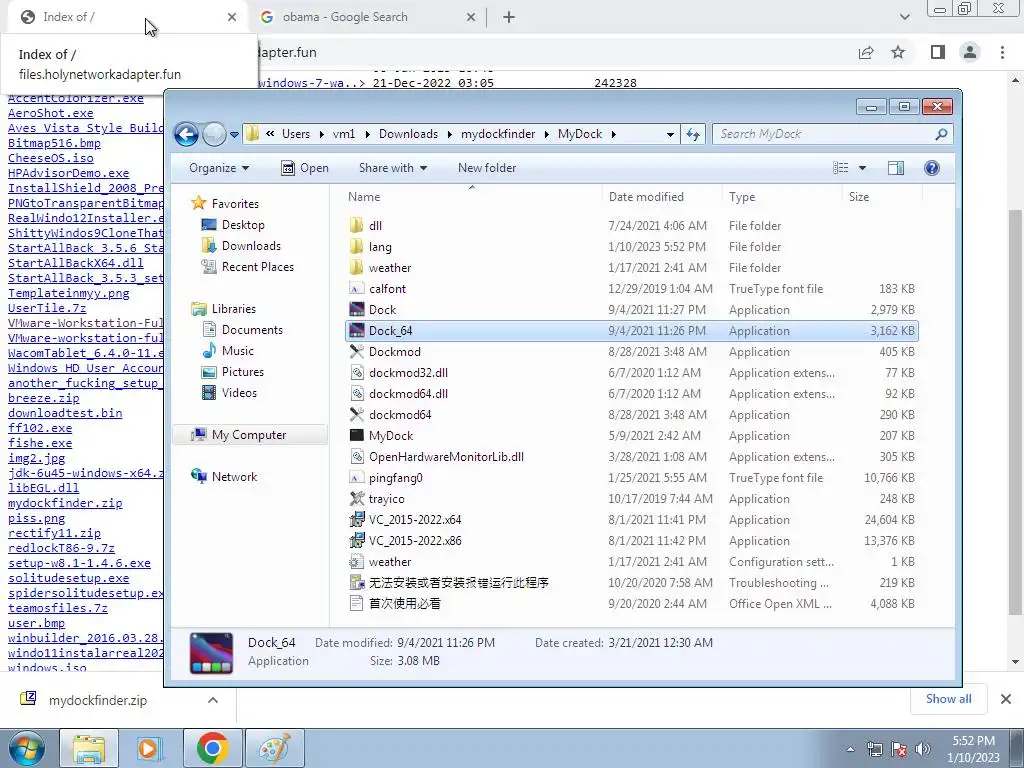Select Recent Places in navigation pane
The width and height of the screenshot is (1024, 768).
pos(248,266)
